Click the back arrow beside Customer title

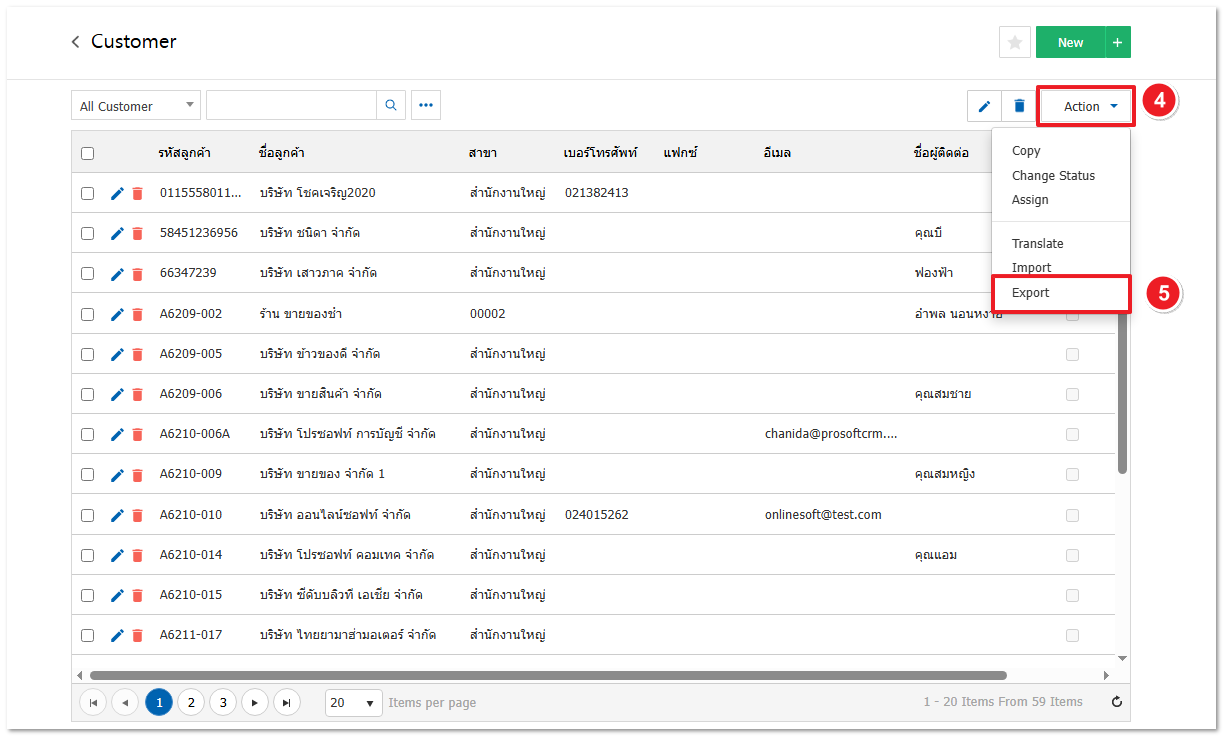tap(75, 42)
